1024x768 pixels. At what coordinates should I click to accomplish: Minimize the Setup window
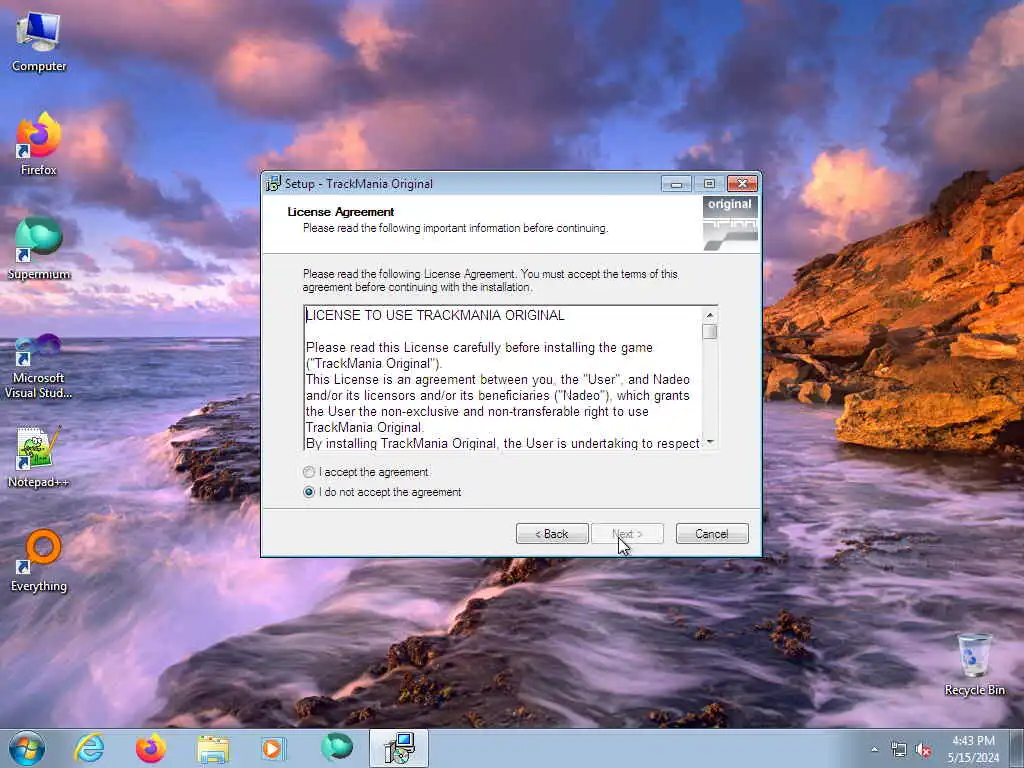coord(677,184)
